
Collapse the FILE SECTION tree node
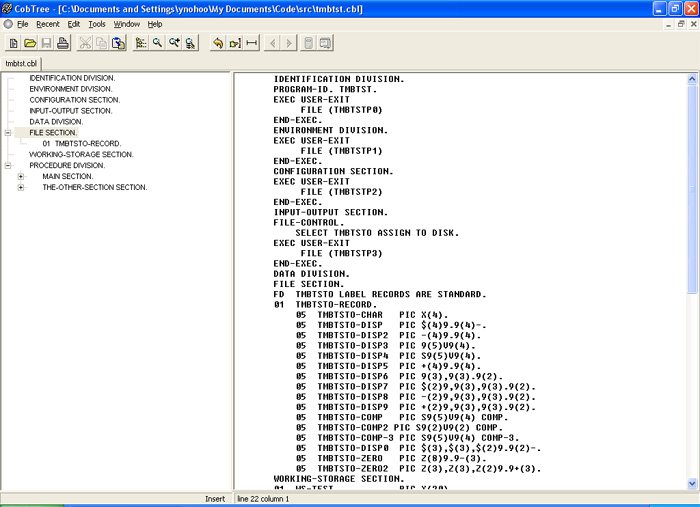click(x=8, y=133)
